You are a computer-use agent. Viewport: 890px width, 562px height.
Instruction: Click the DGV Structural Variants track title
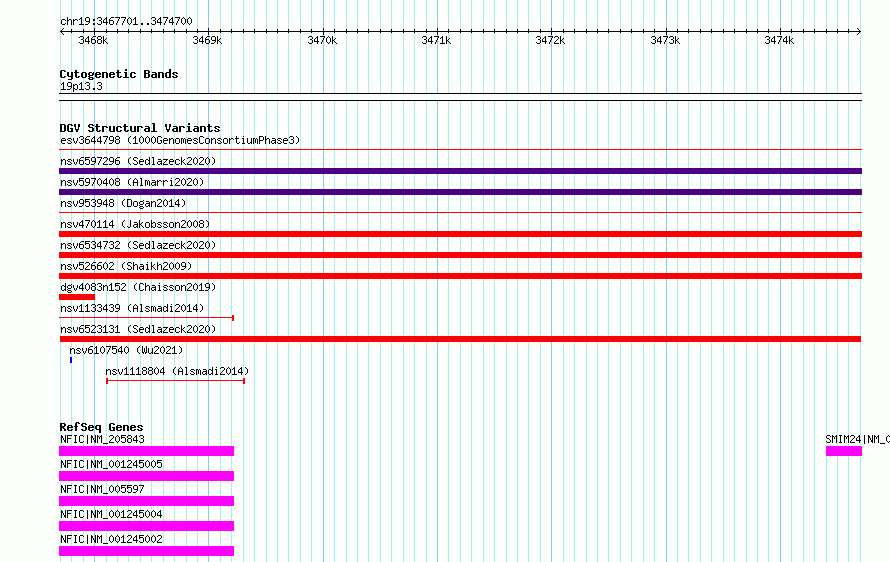point(140,128)
